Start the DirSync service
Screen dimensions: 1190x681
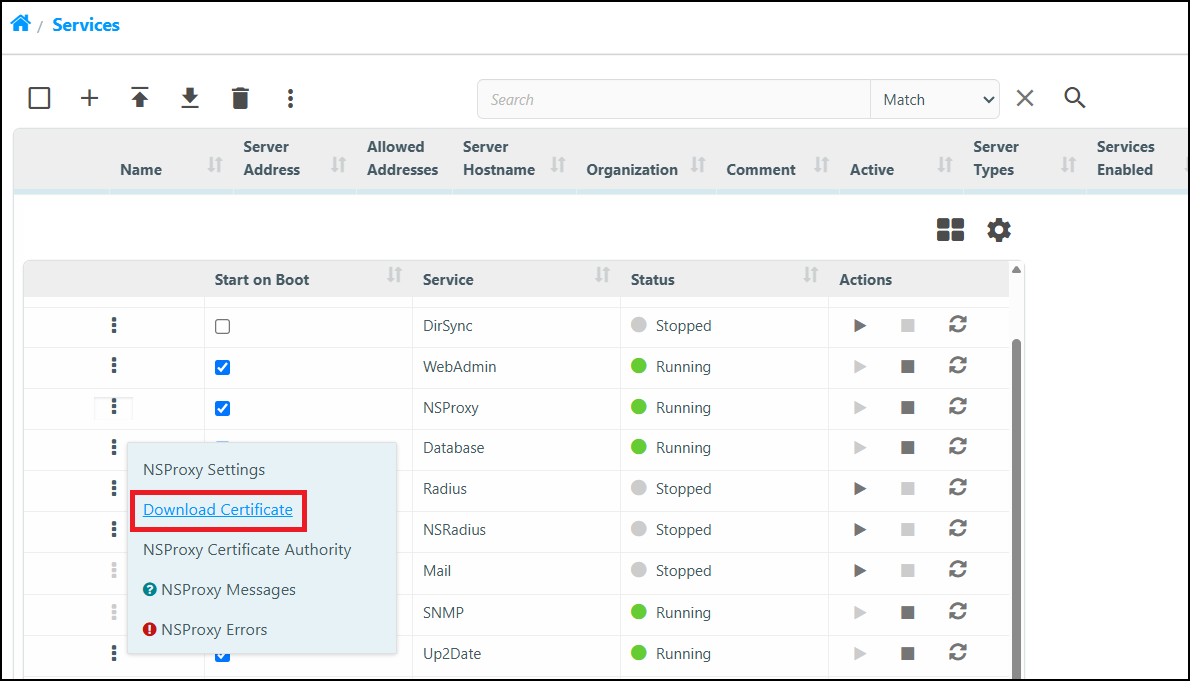click(x=859, y=326)
